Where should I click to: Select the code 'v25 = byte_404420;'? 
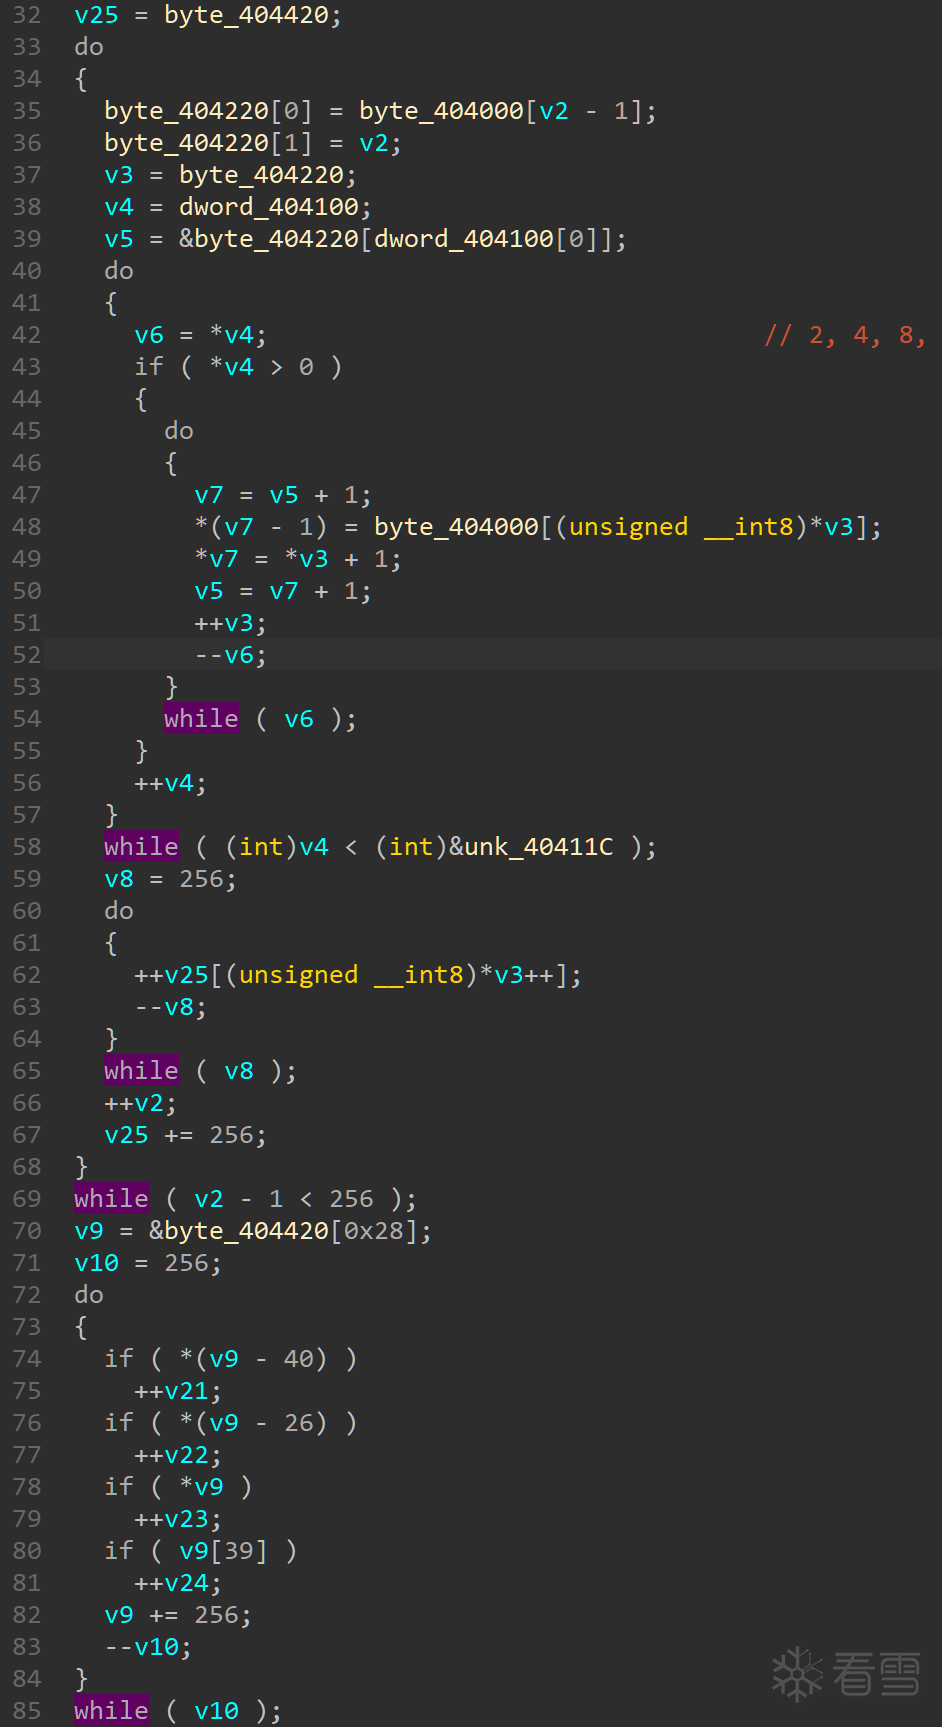(208, 15)
